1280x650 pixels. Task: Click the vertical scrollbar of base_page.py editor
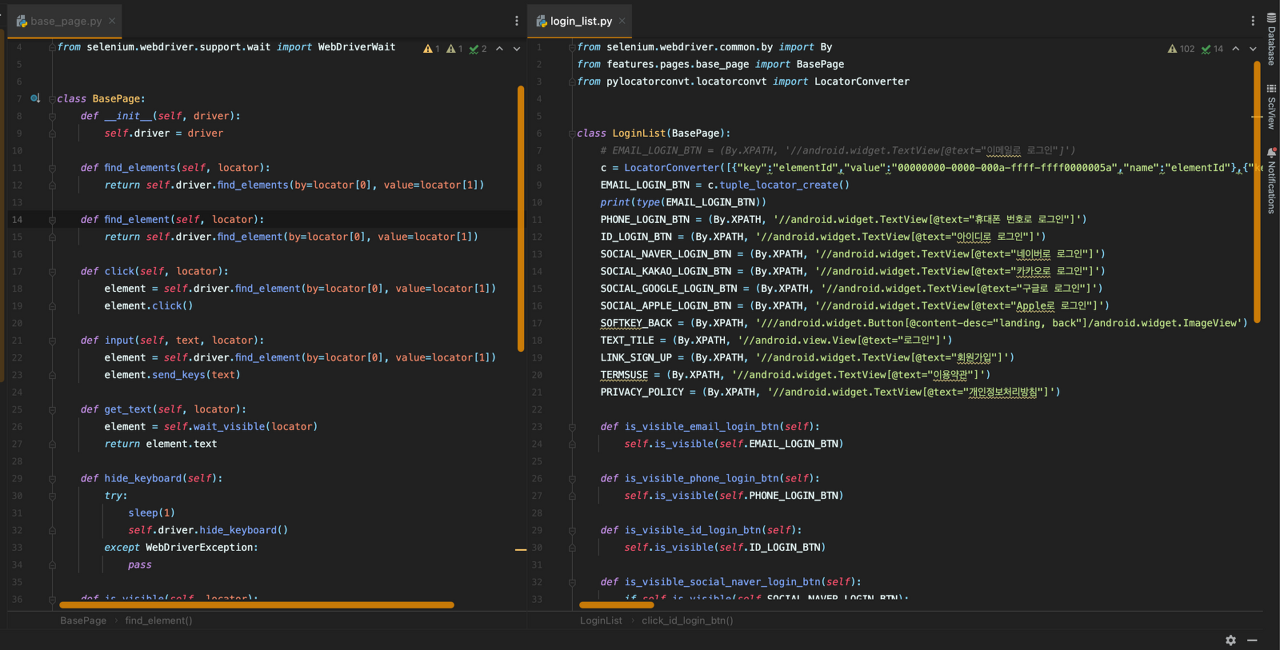tap(521, 218)
